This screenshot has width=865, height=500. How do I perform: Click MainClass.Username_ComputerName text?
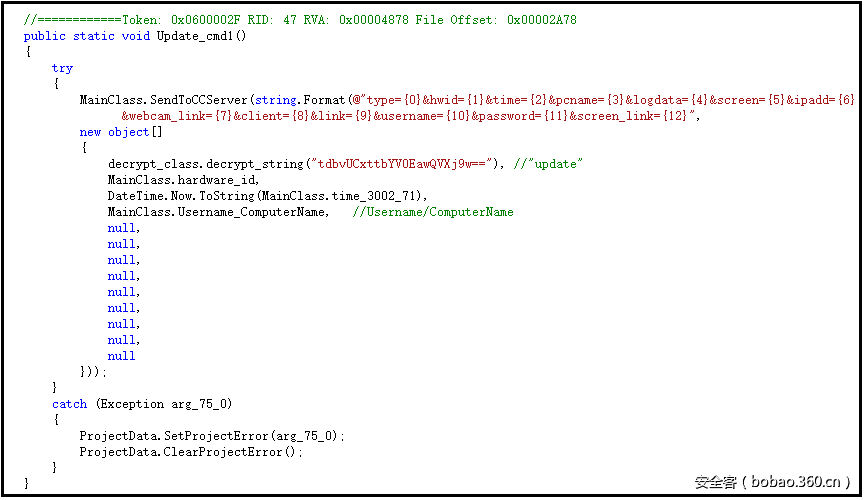(216, 212)
